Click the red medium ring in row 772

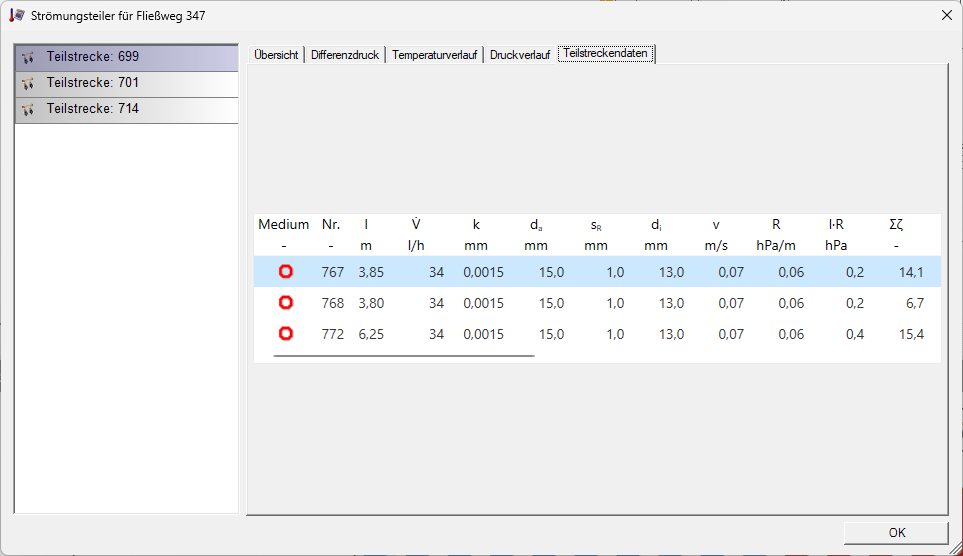coord(286,334)
